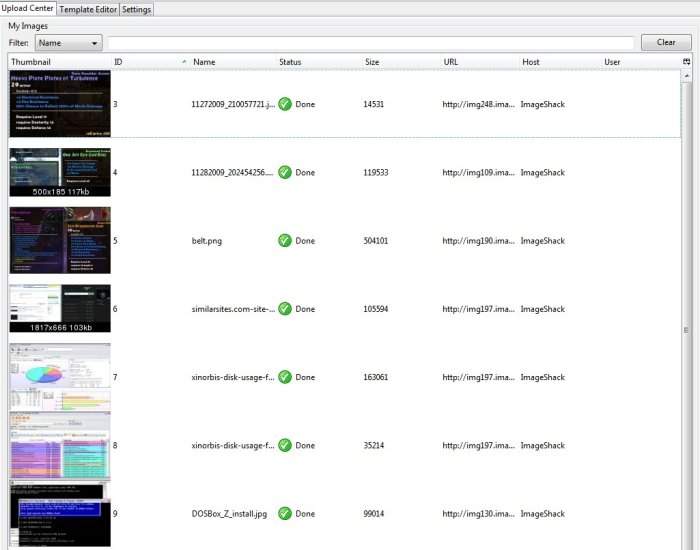
Task: Switch to the Template Editor tab
Action: (x=89, y=9)
